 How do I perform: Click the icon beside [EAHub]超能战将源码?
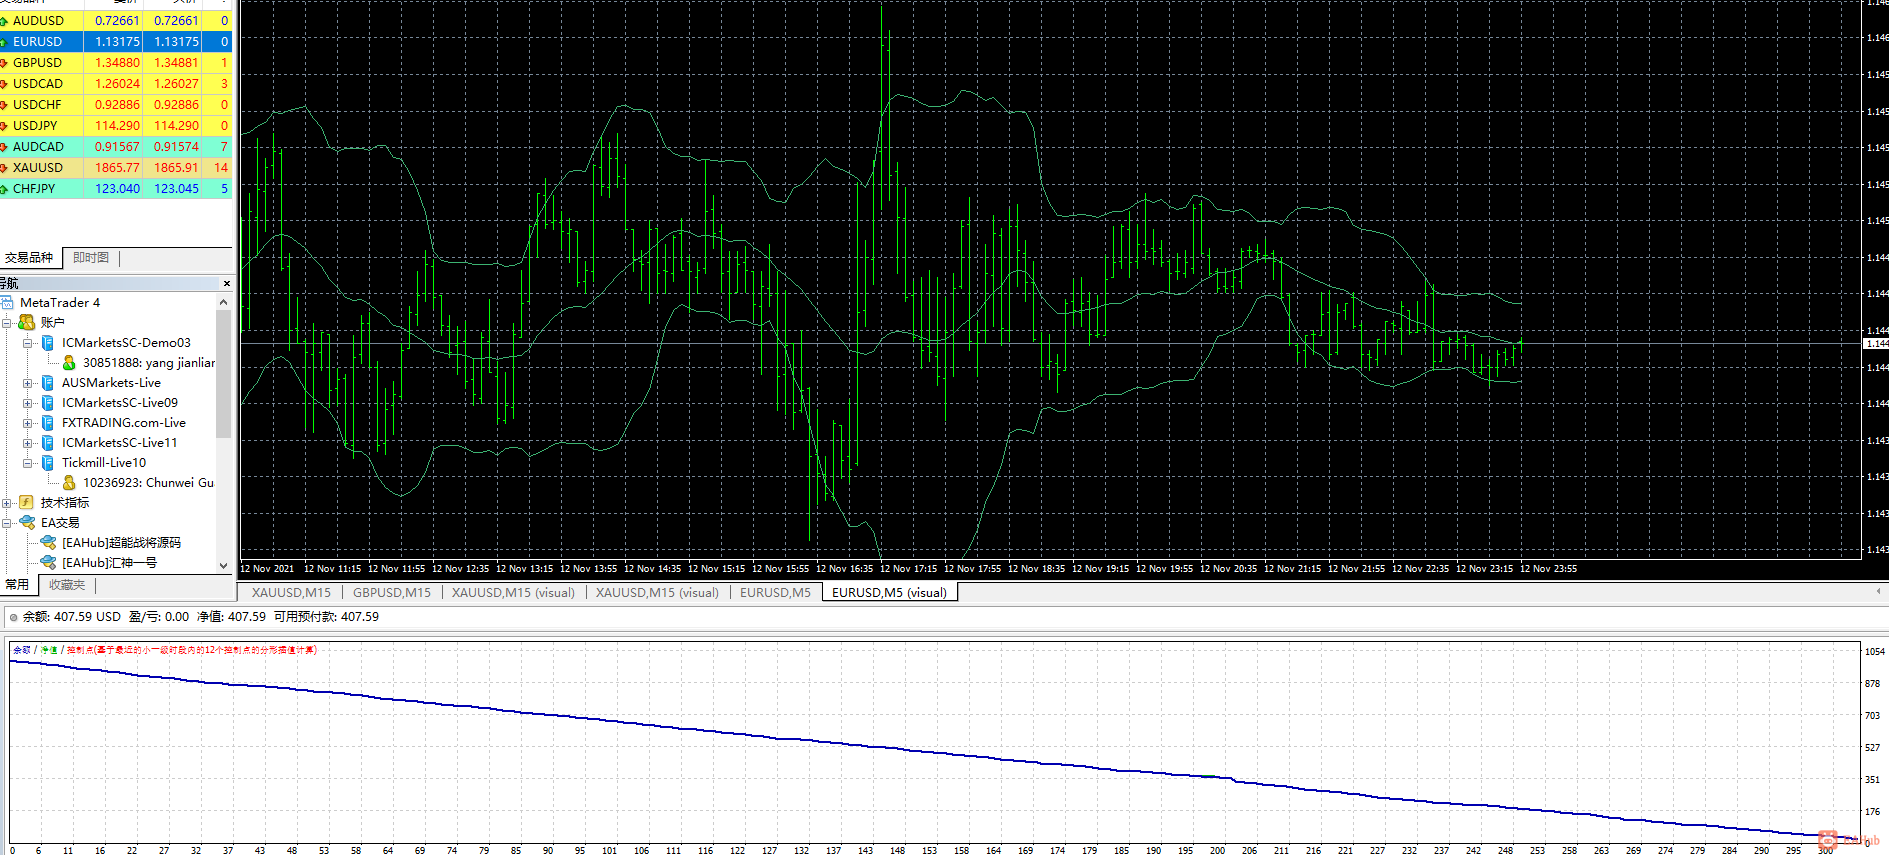[48, 543]
